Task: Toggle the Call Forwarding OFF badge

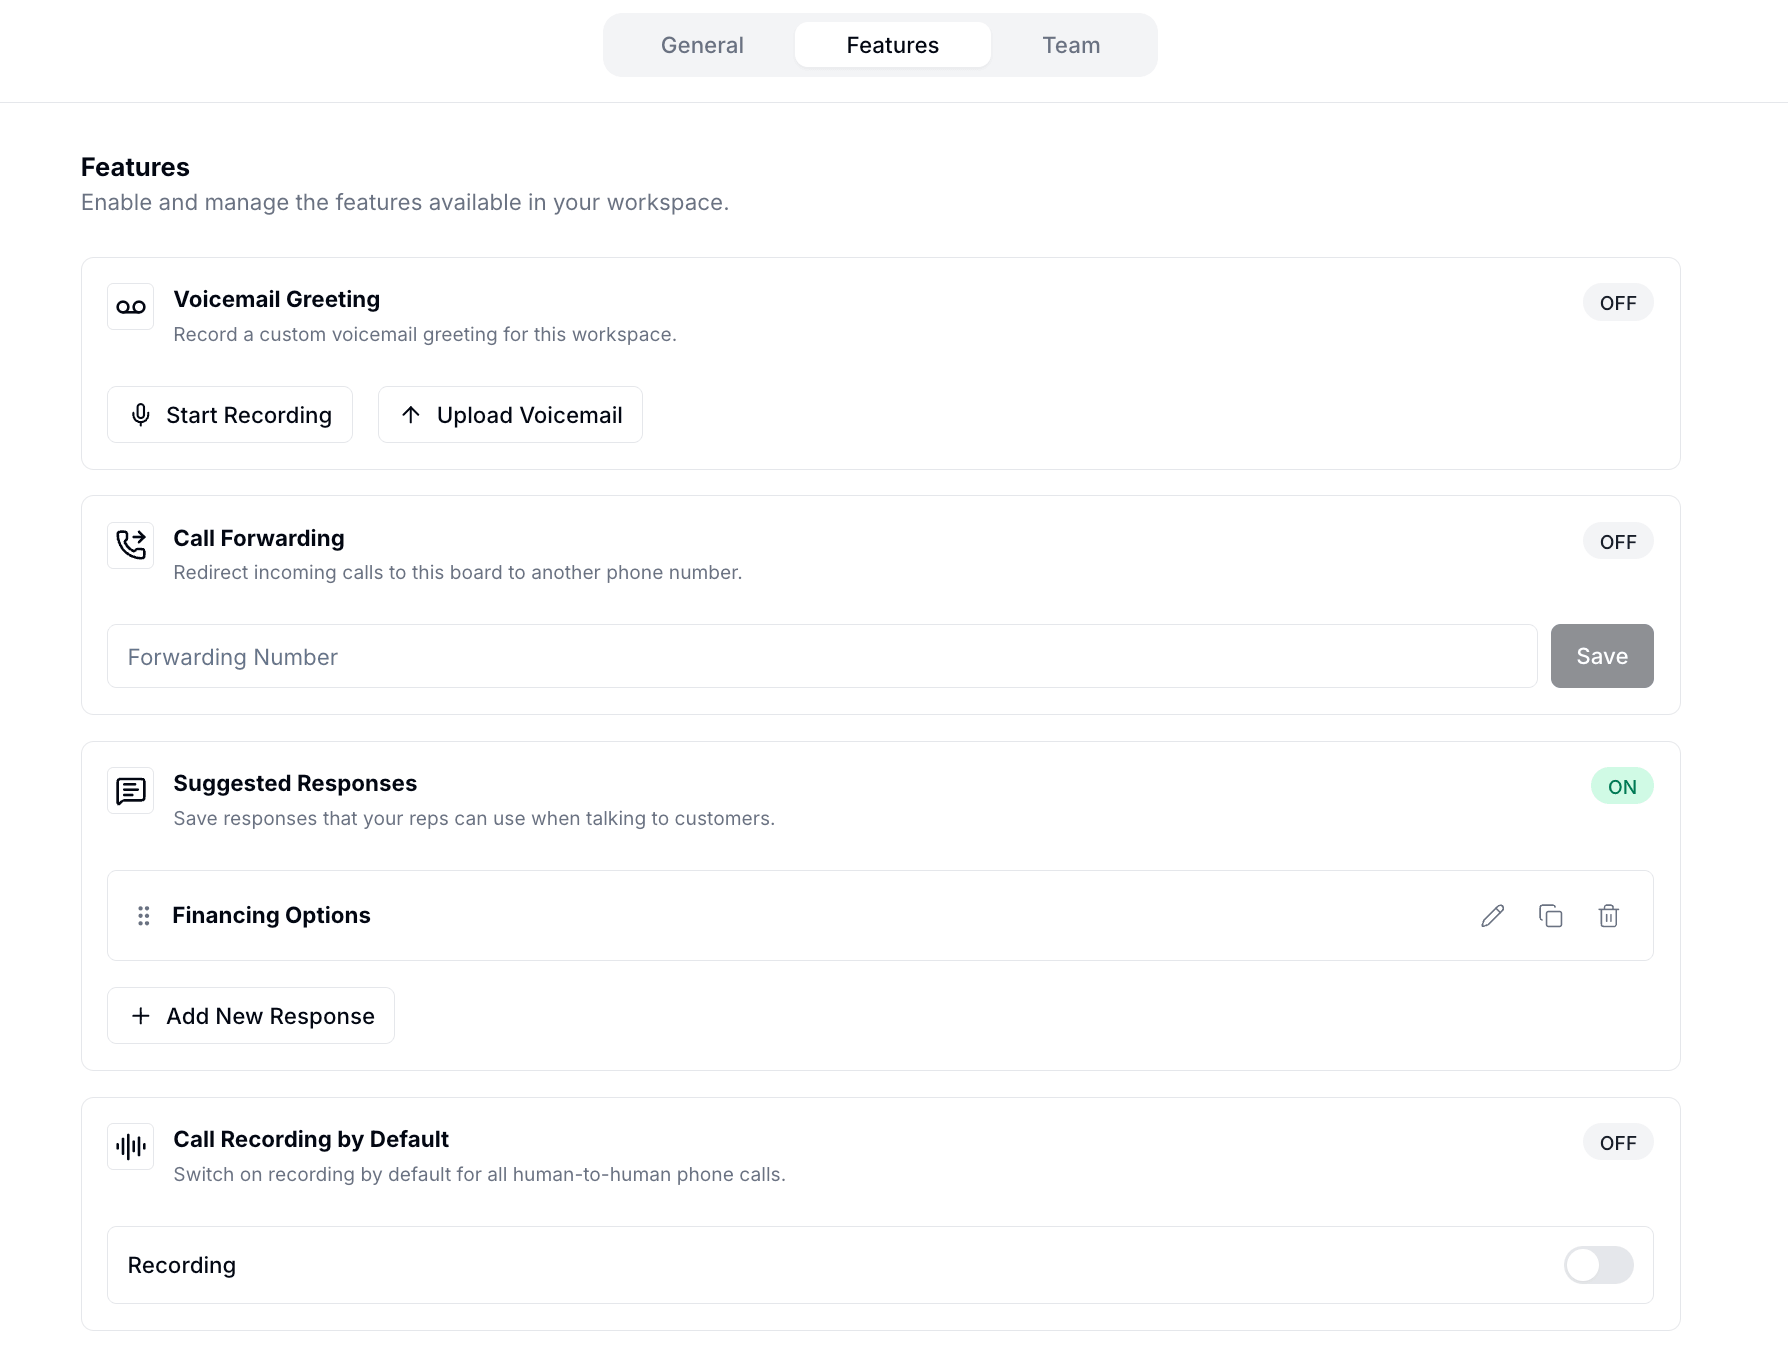Action: [x=1618, y=542]
